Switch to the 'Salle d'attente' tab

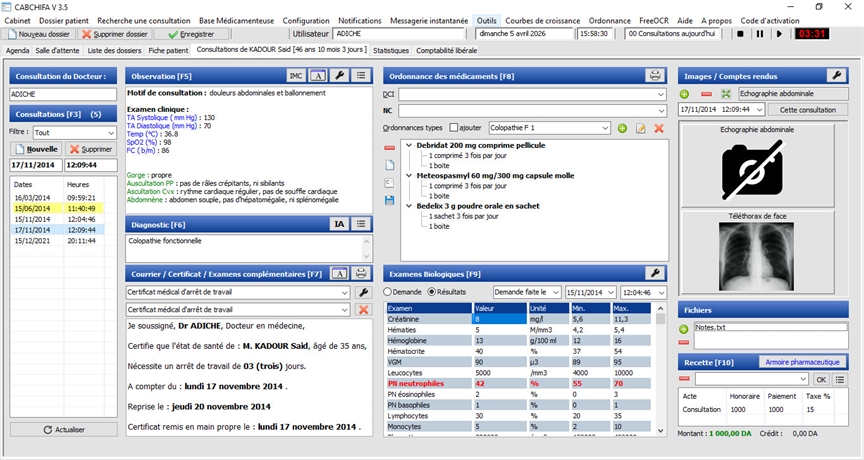tap(58, 49)
